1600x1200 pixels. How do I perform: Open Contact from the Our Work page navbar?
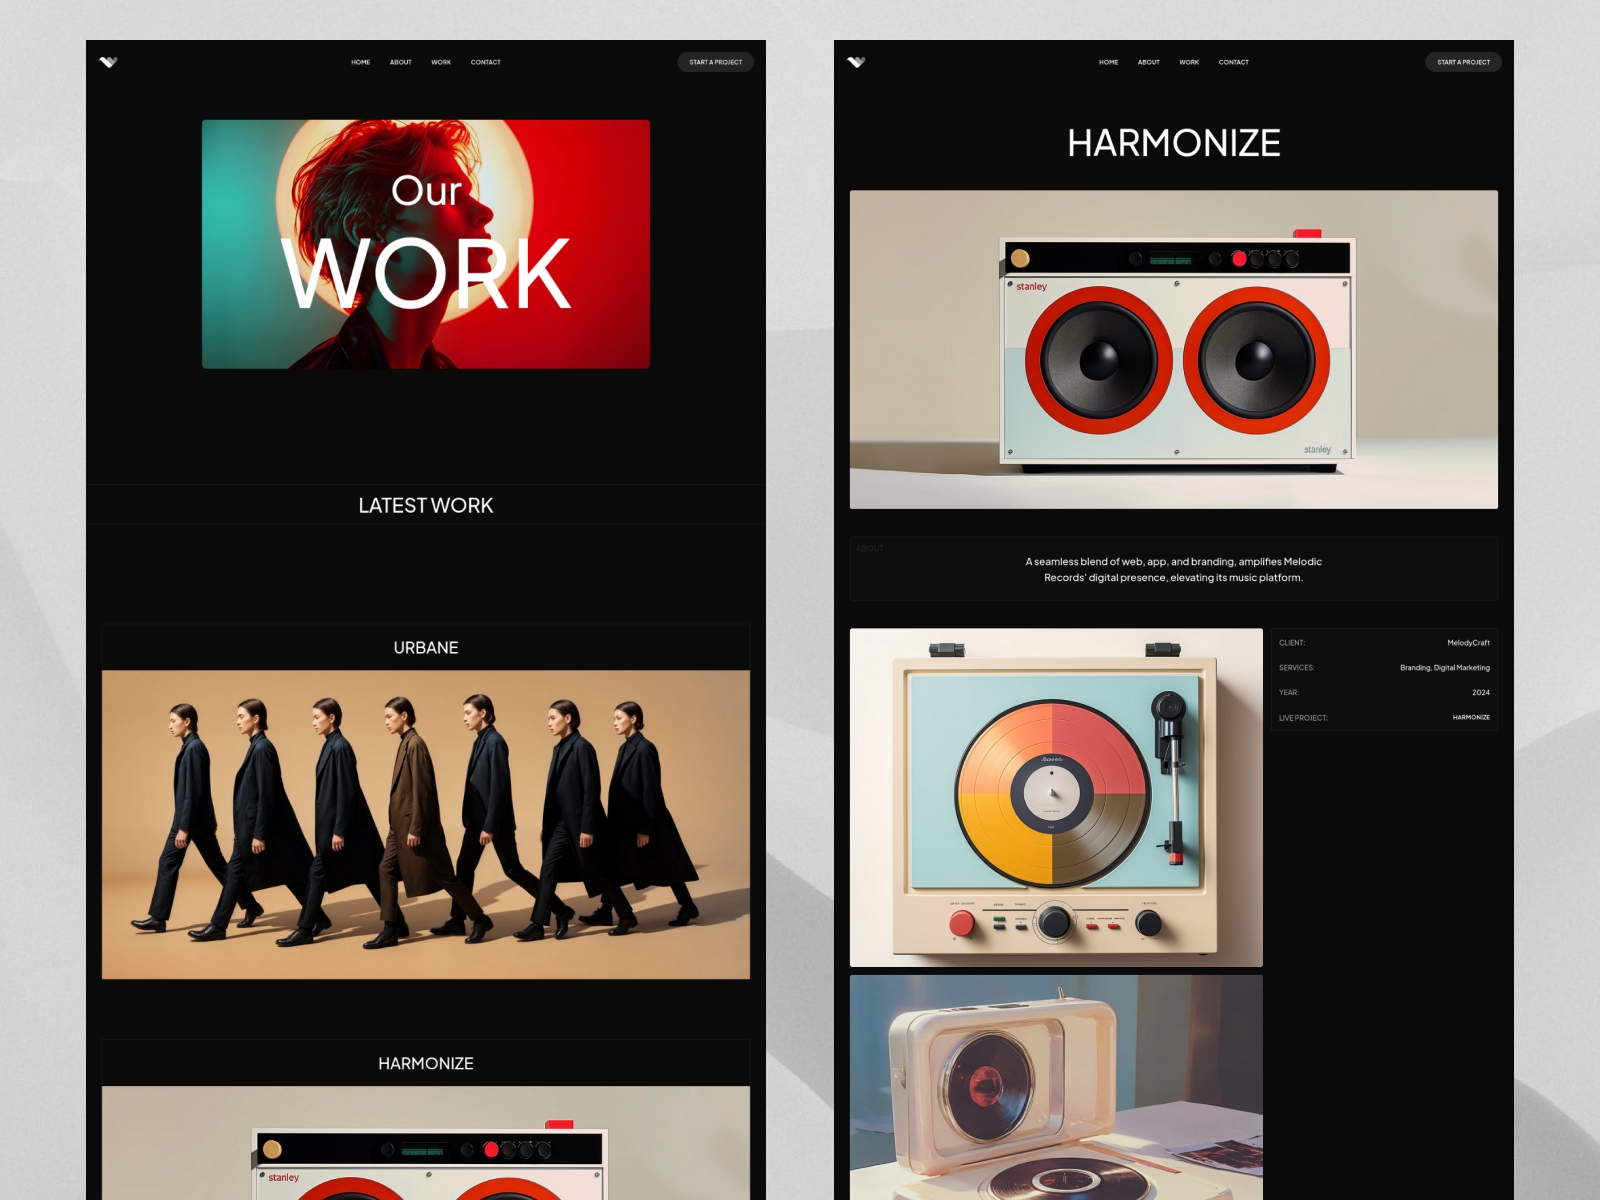click(x=486, y=62)
